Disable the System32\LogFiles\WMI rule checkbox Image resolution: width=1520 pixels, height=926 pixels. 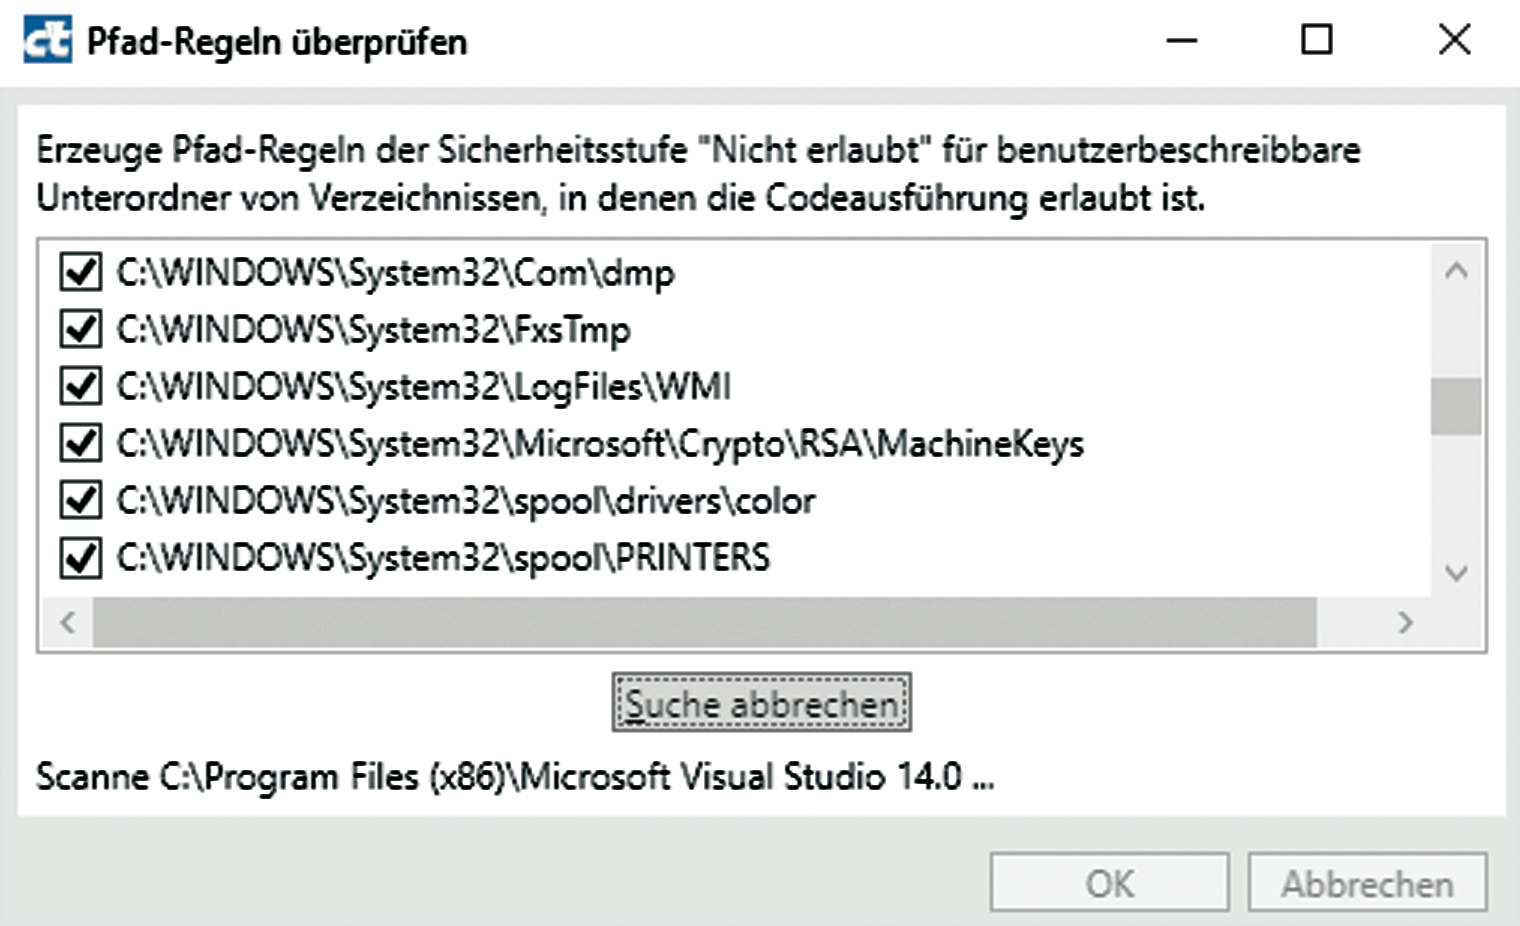pos(81,386)
